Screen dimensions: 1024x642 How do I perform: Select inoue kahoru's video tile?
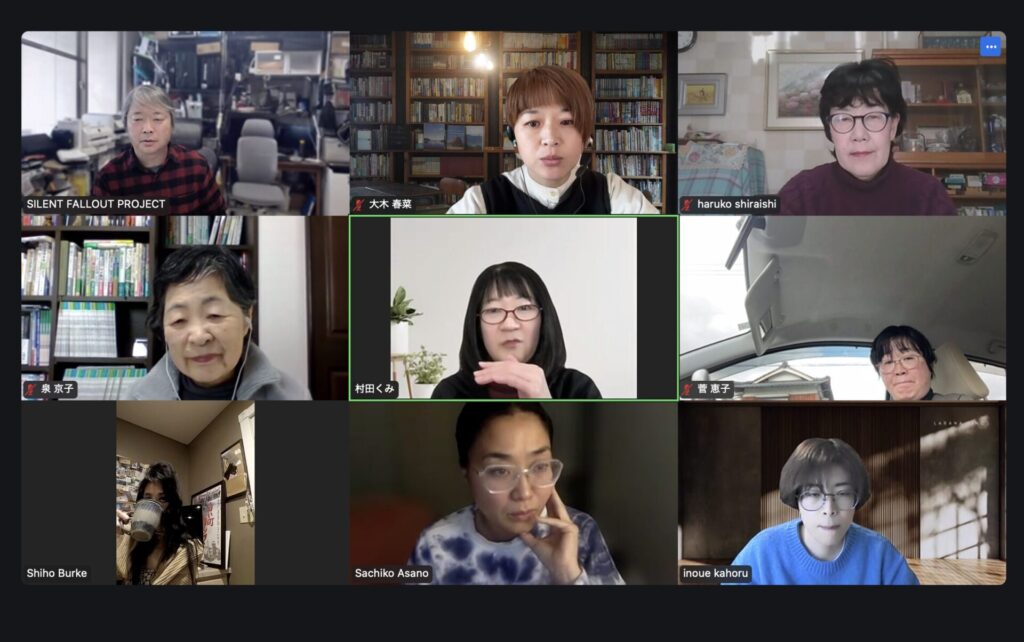pos(842,493)
